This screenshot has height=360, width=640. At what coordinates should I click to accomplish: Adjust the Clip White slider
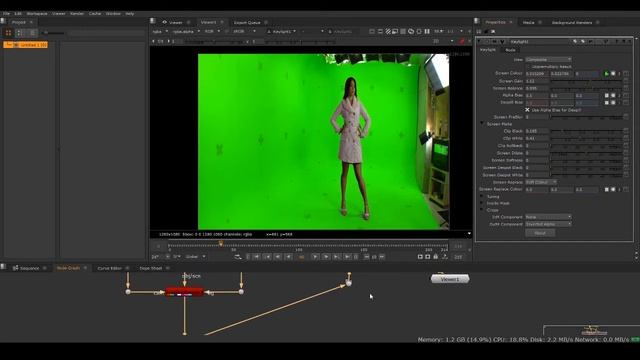pyautogui.click(x=587, y=138)
